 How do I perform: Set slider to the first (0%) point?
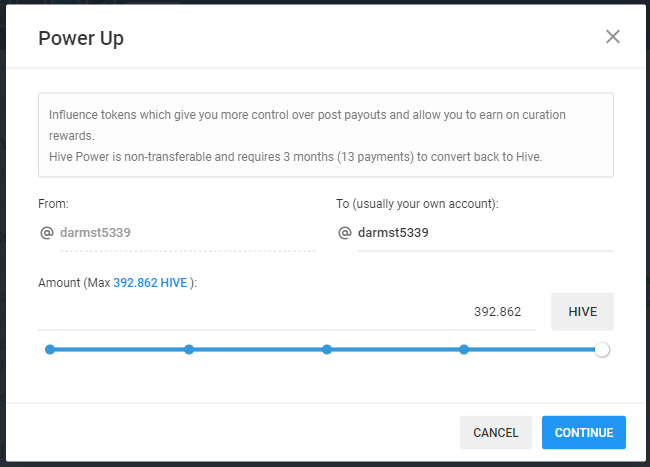(x=50, y=349)
